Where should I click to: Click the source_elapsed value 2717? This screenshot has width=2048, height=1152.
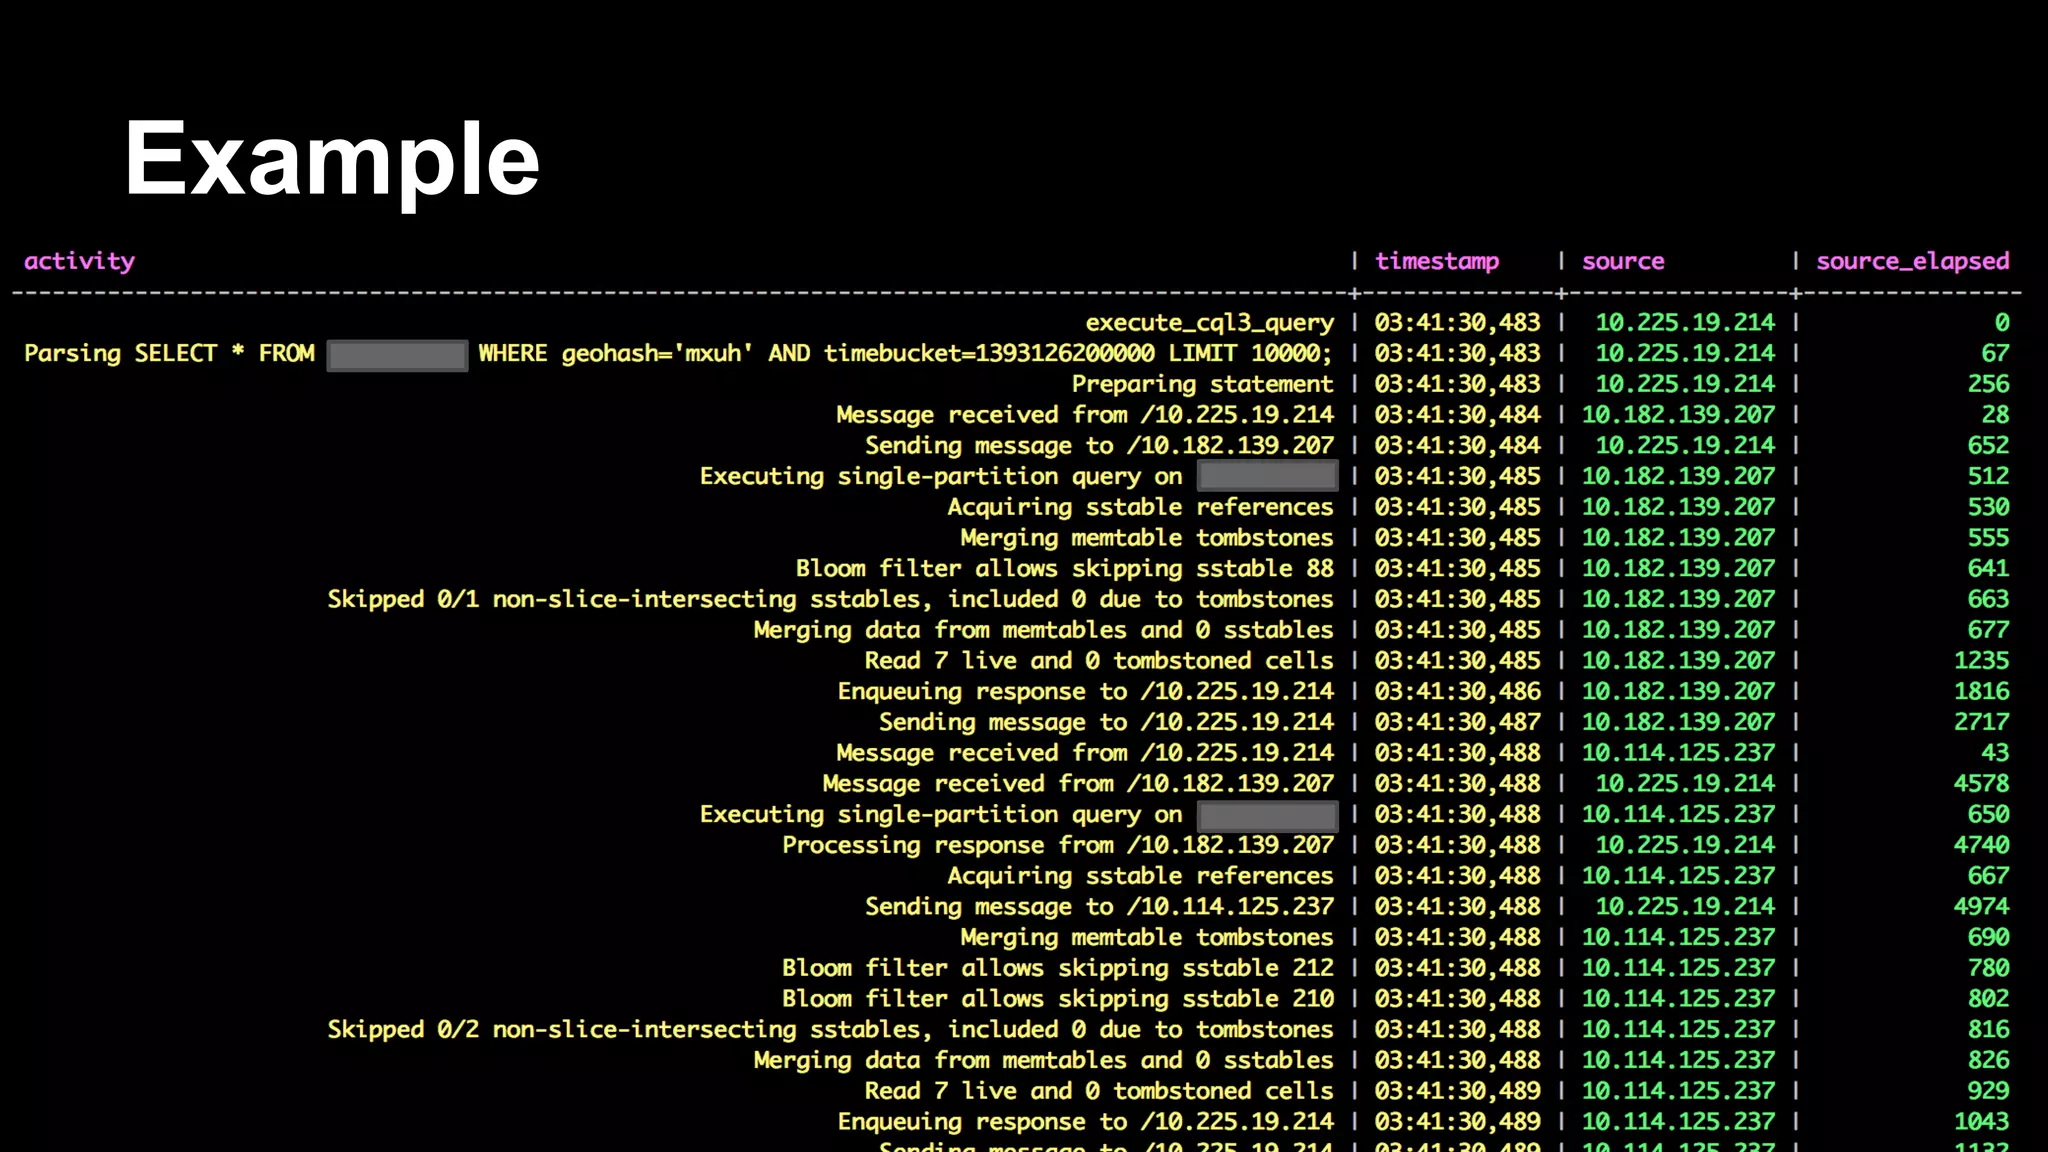(1980, 722)
